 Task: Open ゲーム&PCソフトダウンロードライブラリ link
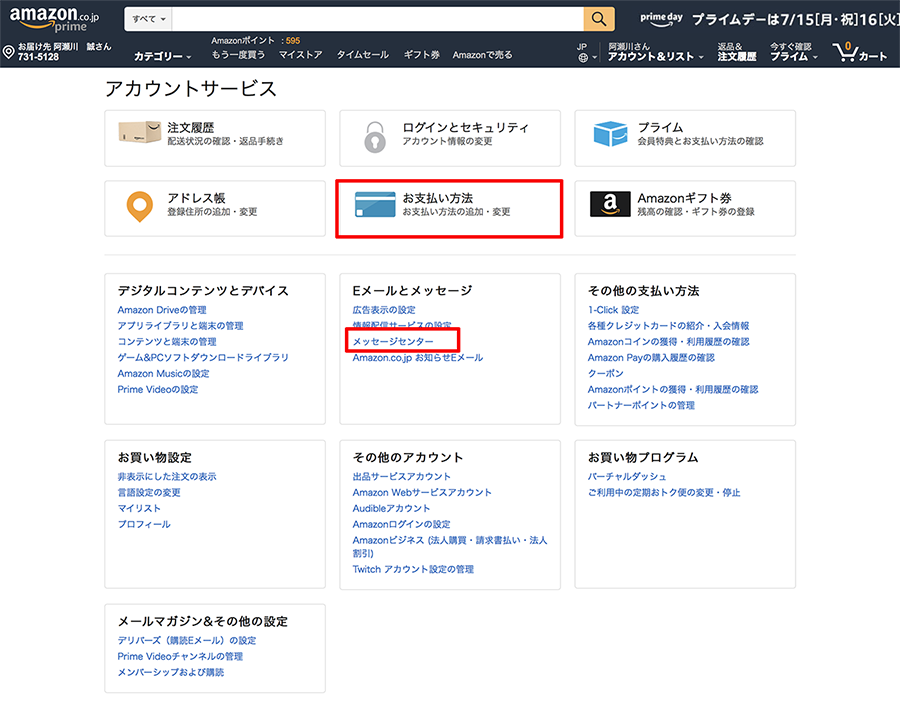pyautogui.click(x=203, y=358)
